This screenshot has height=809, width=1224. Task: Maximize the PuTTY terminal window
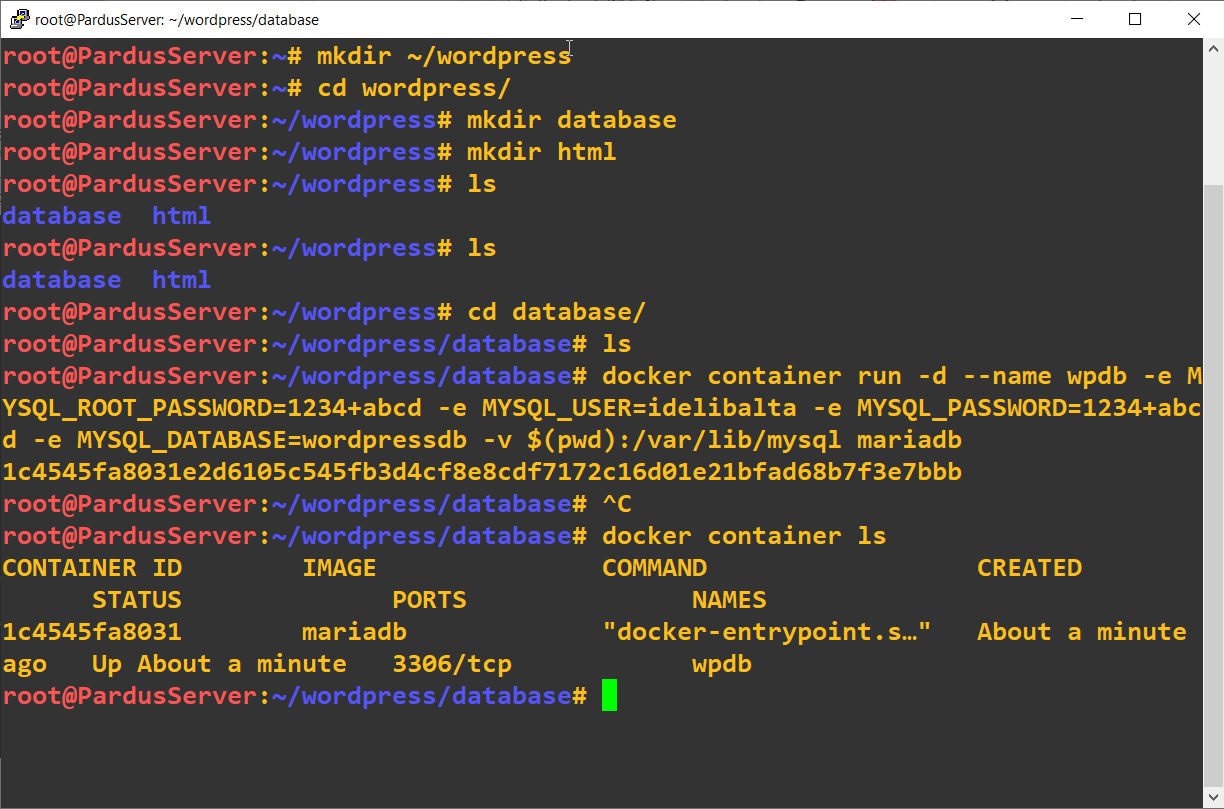tap(1135, 19)
